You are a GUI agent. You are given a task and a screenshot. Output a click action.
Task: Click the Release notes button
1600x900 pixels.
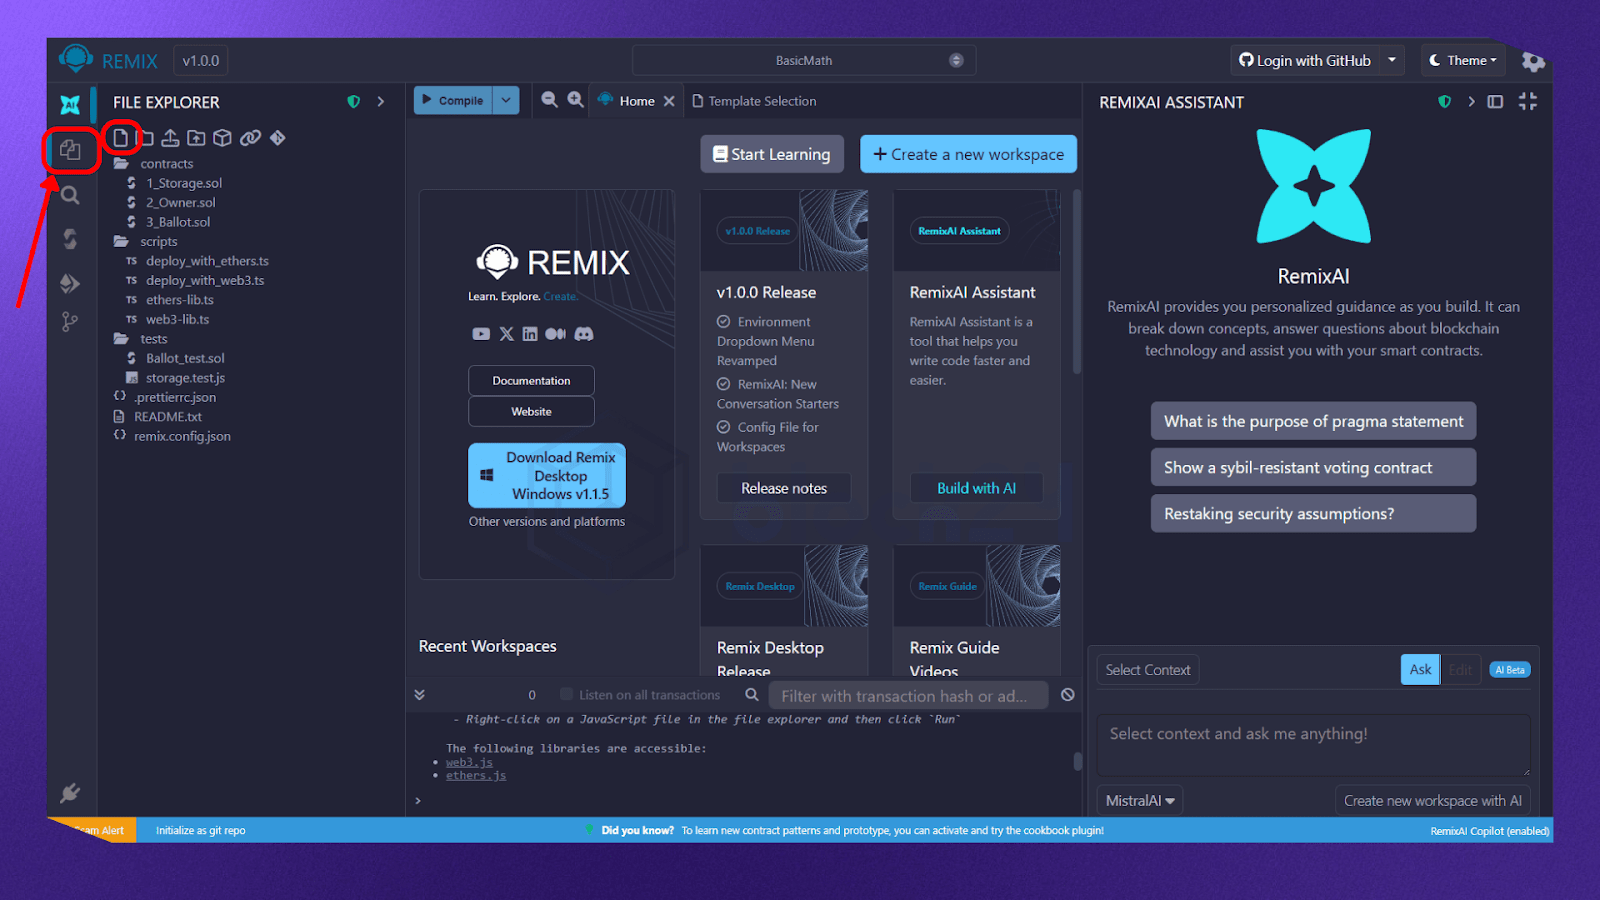point(784,488)
